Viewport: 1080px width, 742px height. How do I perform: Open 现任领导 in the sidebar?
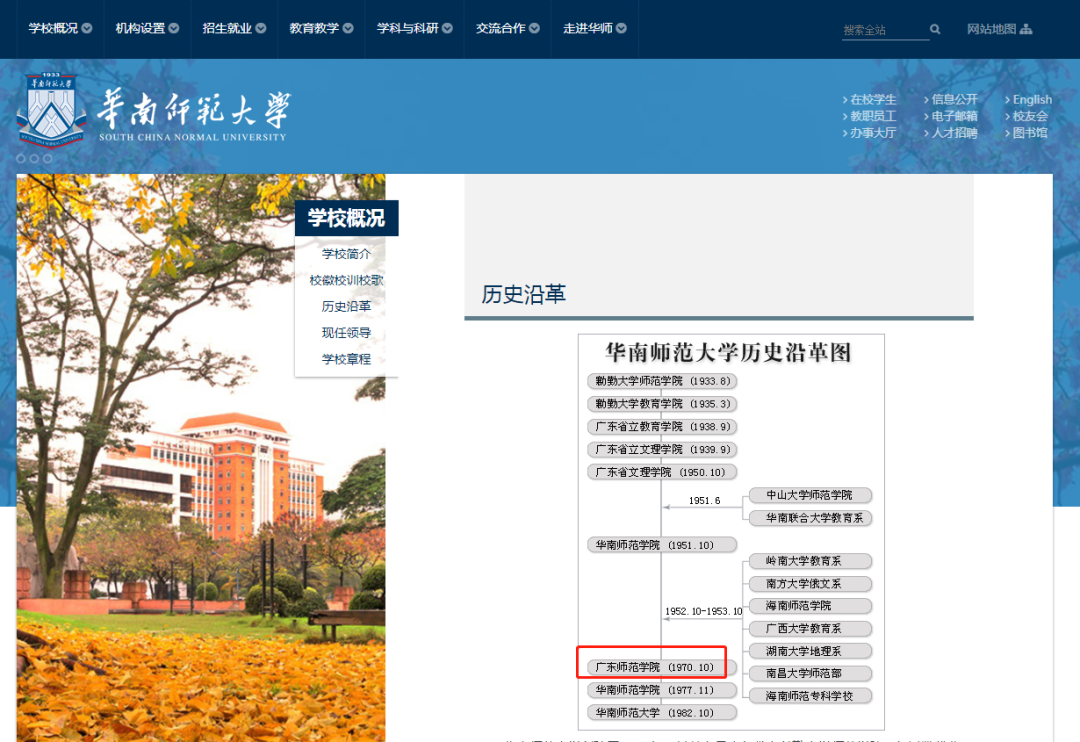click(x=346, y=332)
